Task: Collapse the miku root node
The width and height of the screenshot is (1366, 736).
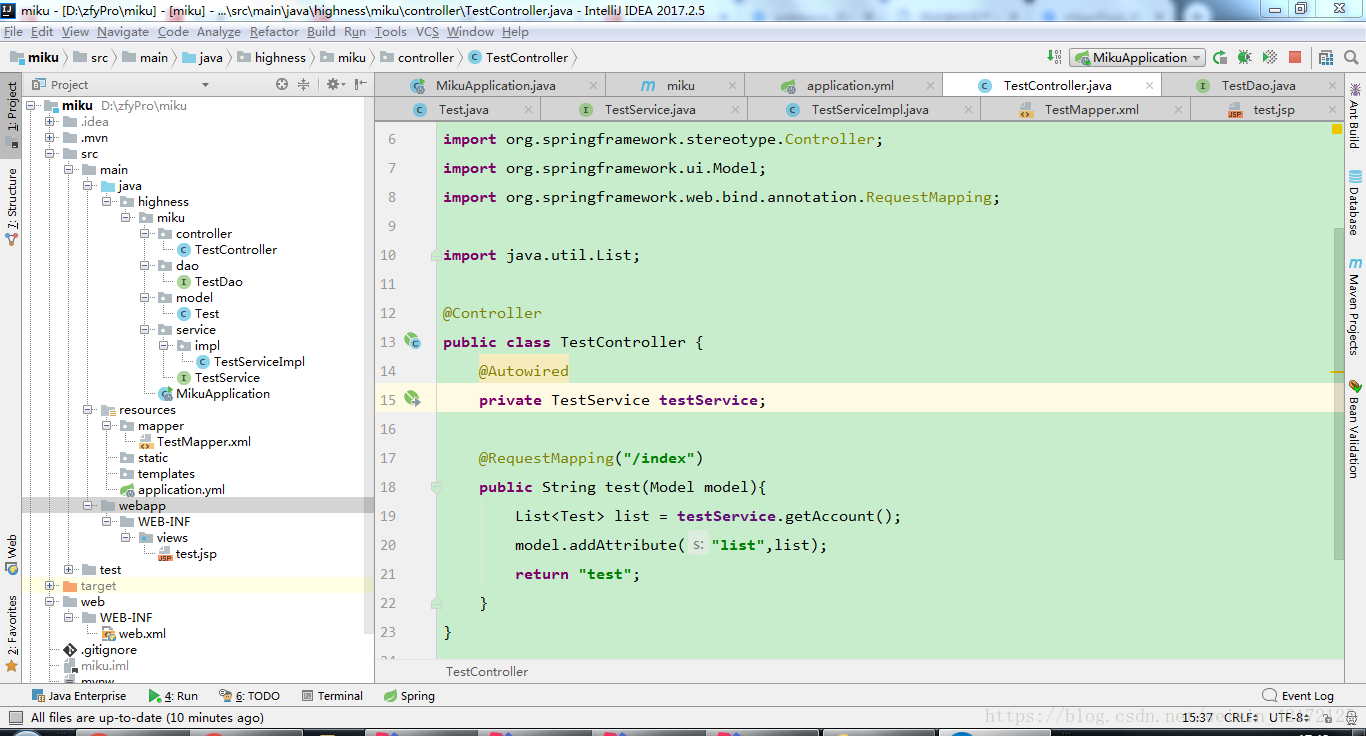Action: tap(32, 105)
